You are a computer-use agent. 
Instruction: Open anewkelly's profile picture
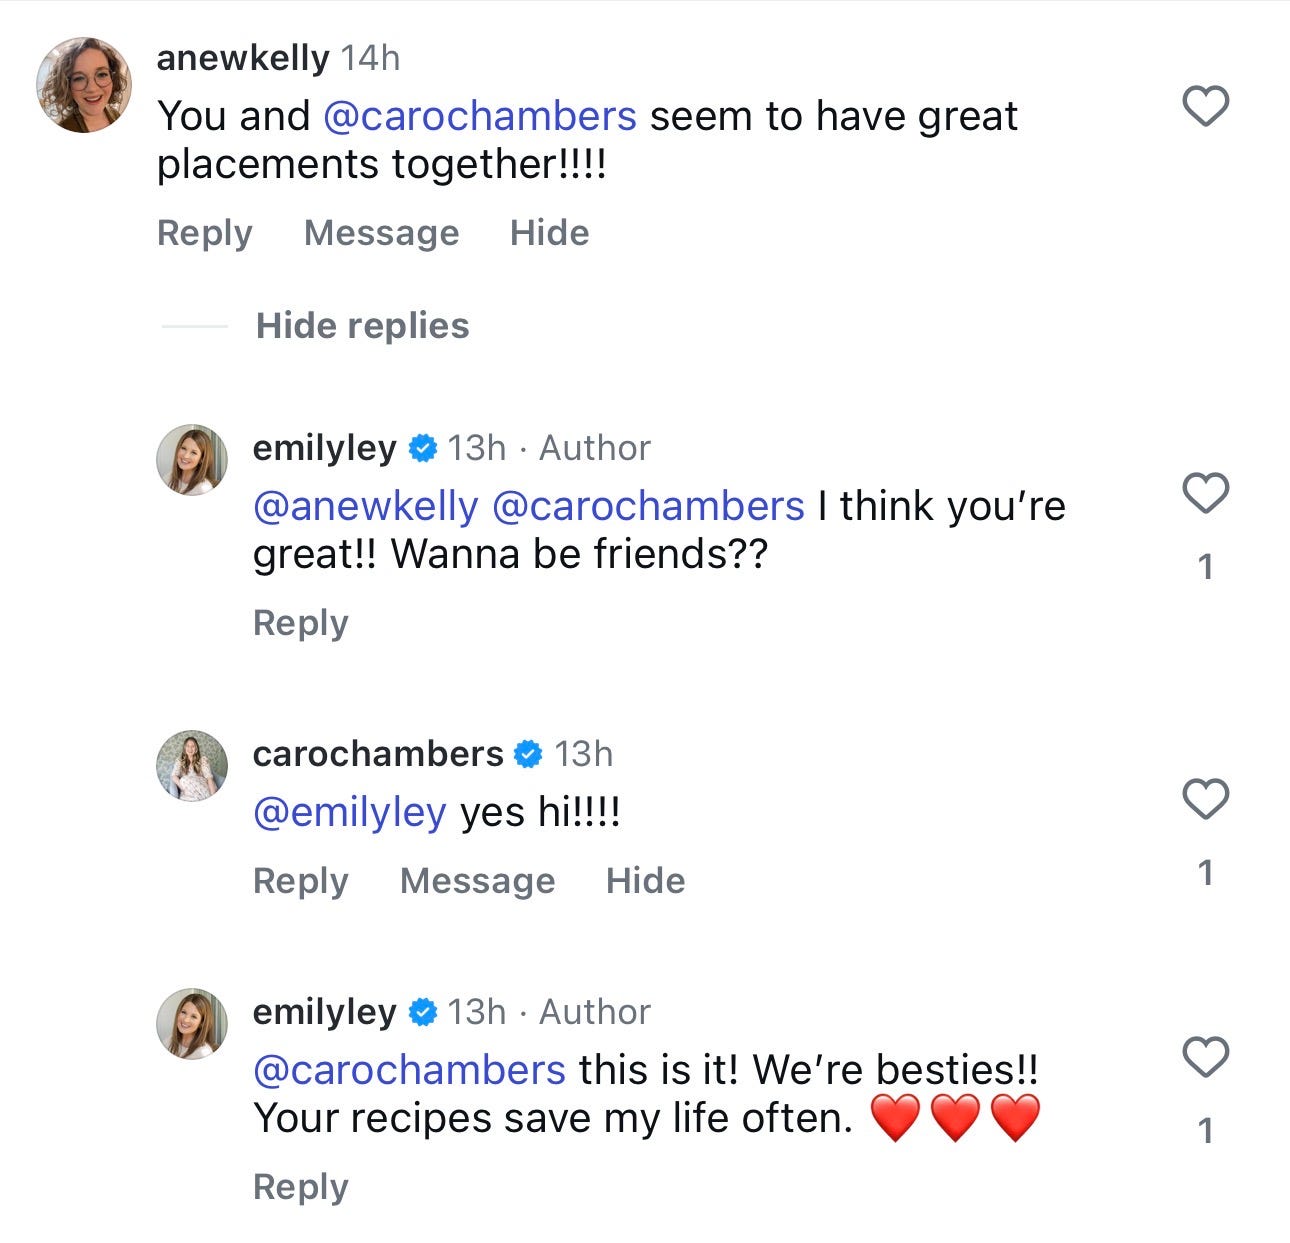pyautogui.click(x=84, y=85)
